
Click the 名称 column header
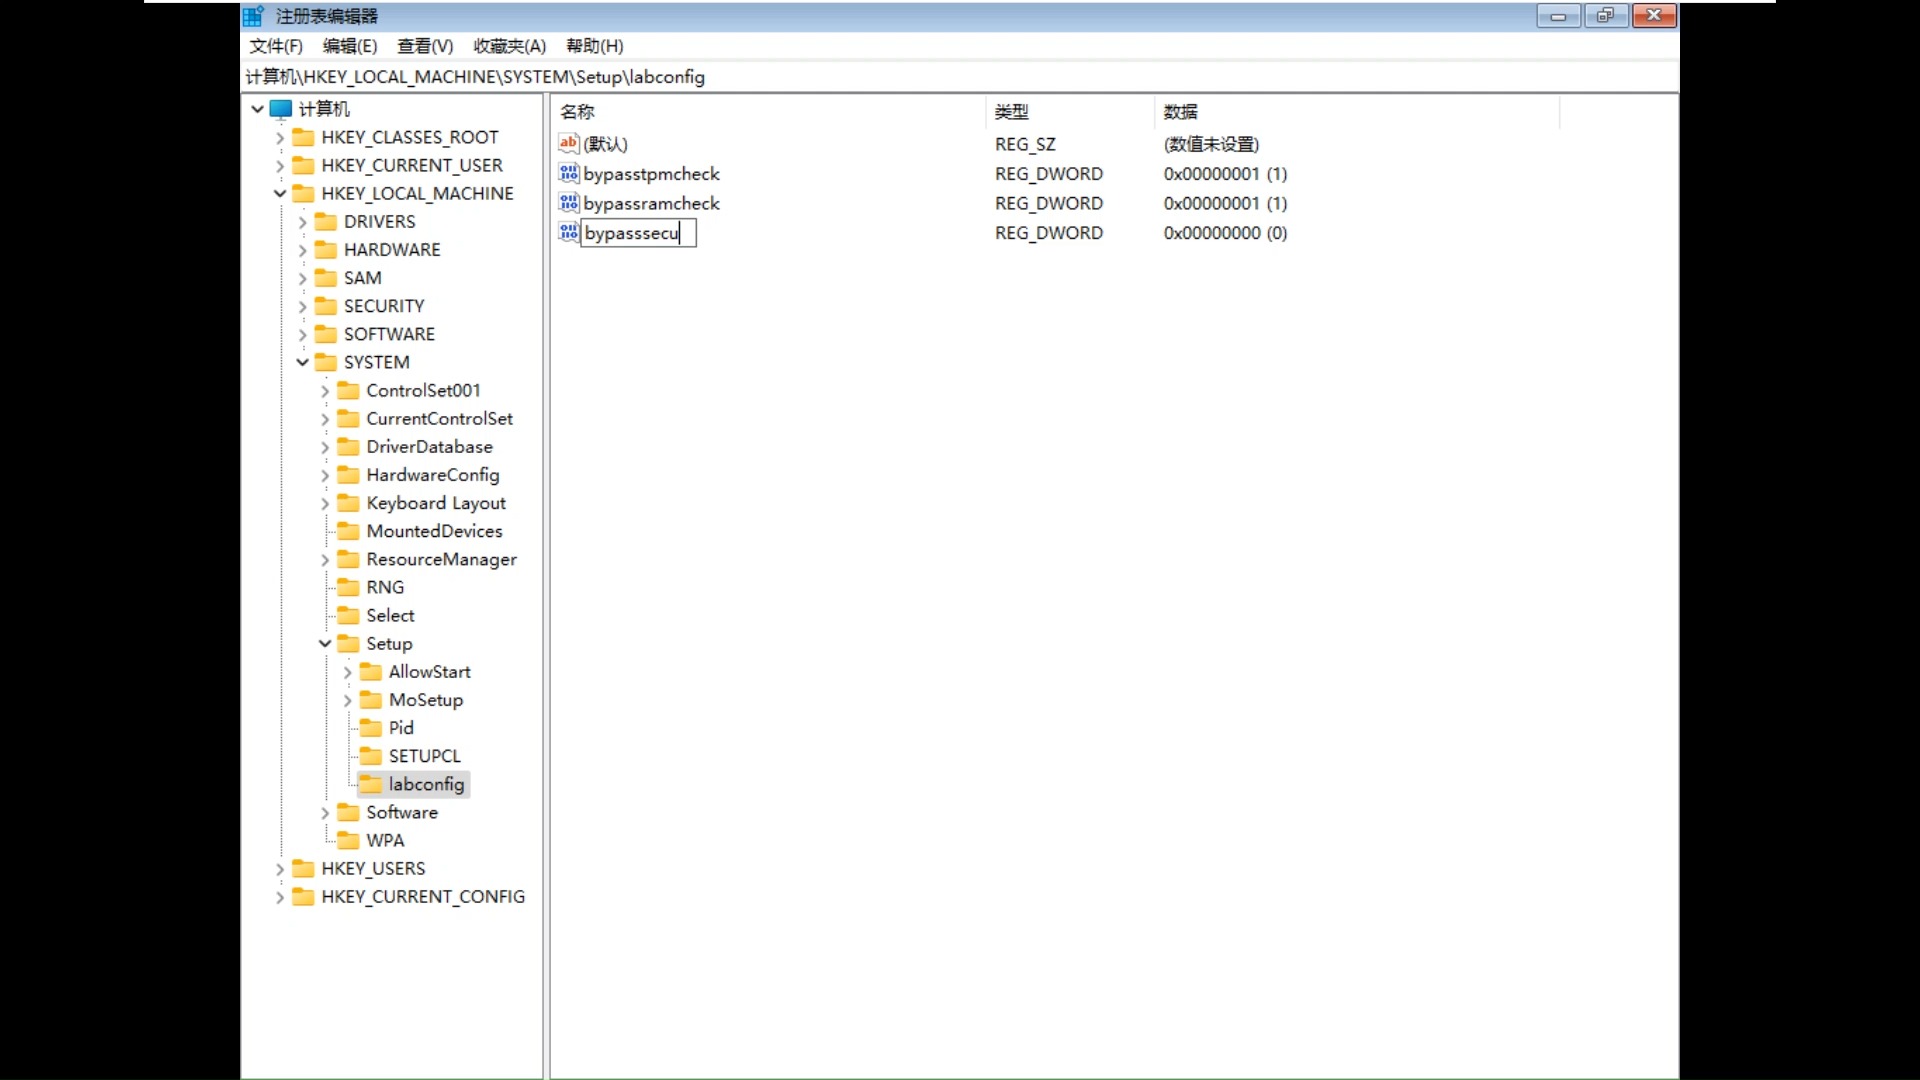pos(578,111)
